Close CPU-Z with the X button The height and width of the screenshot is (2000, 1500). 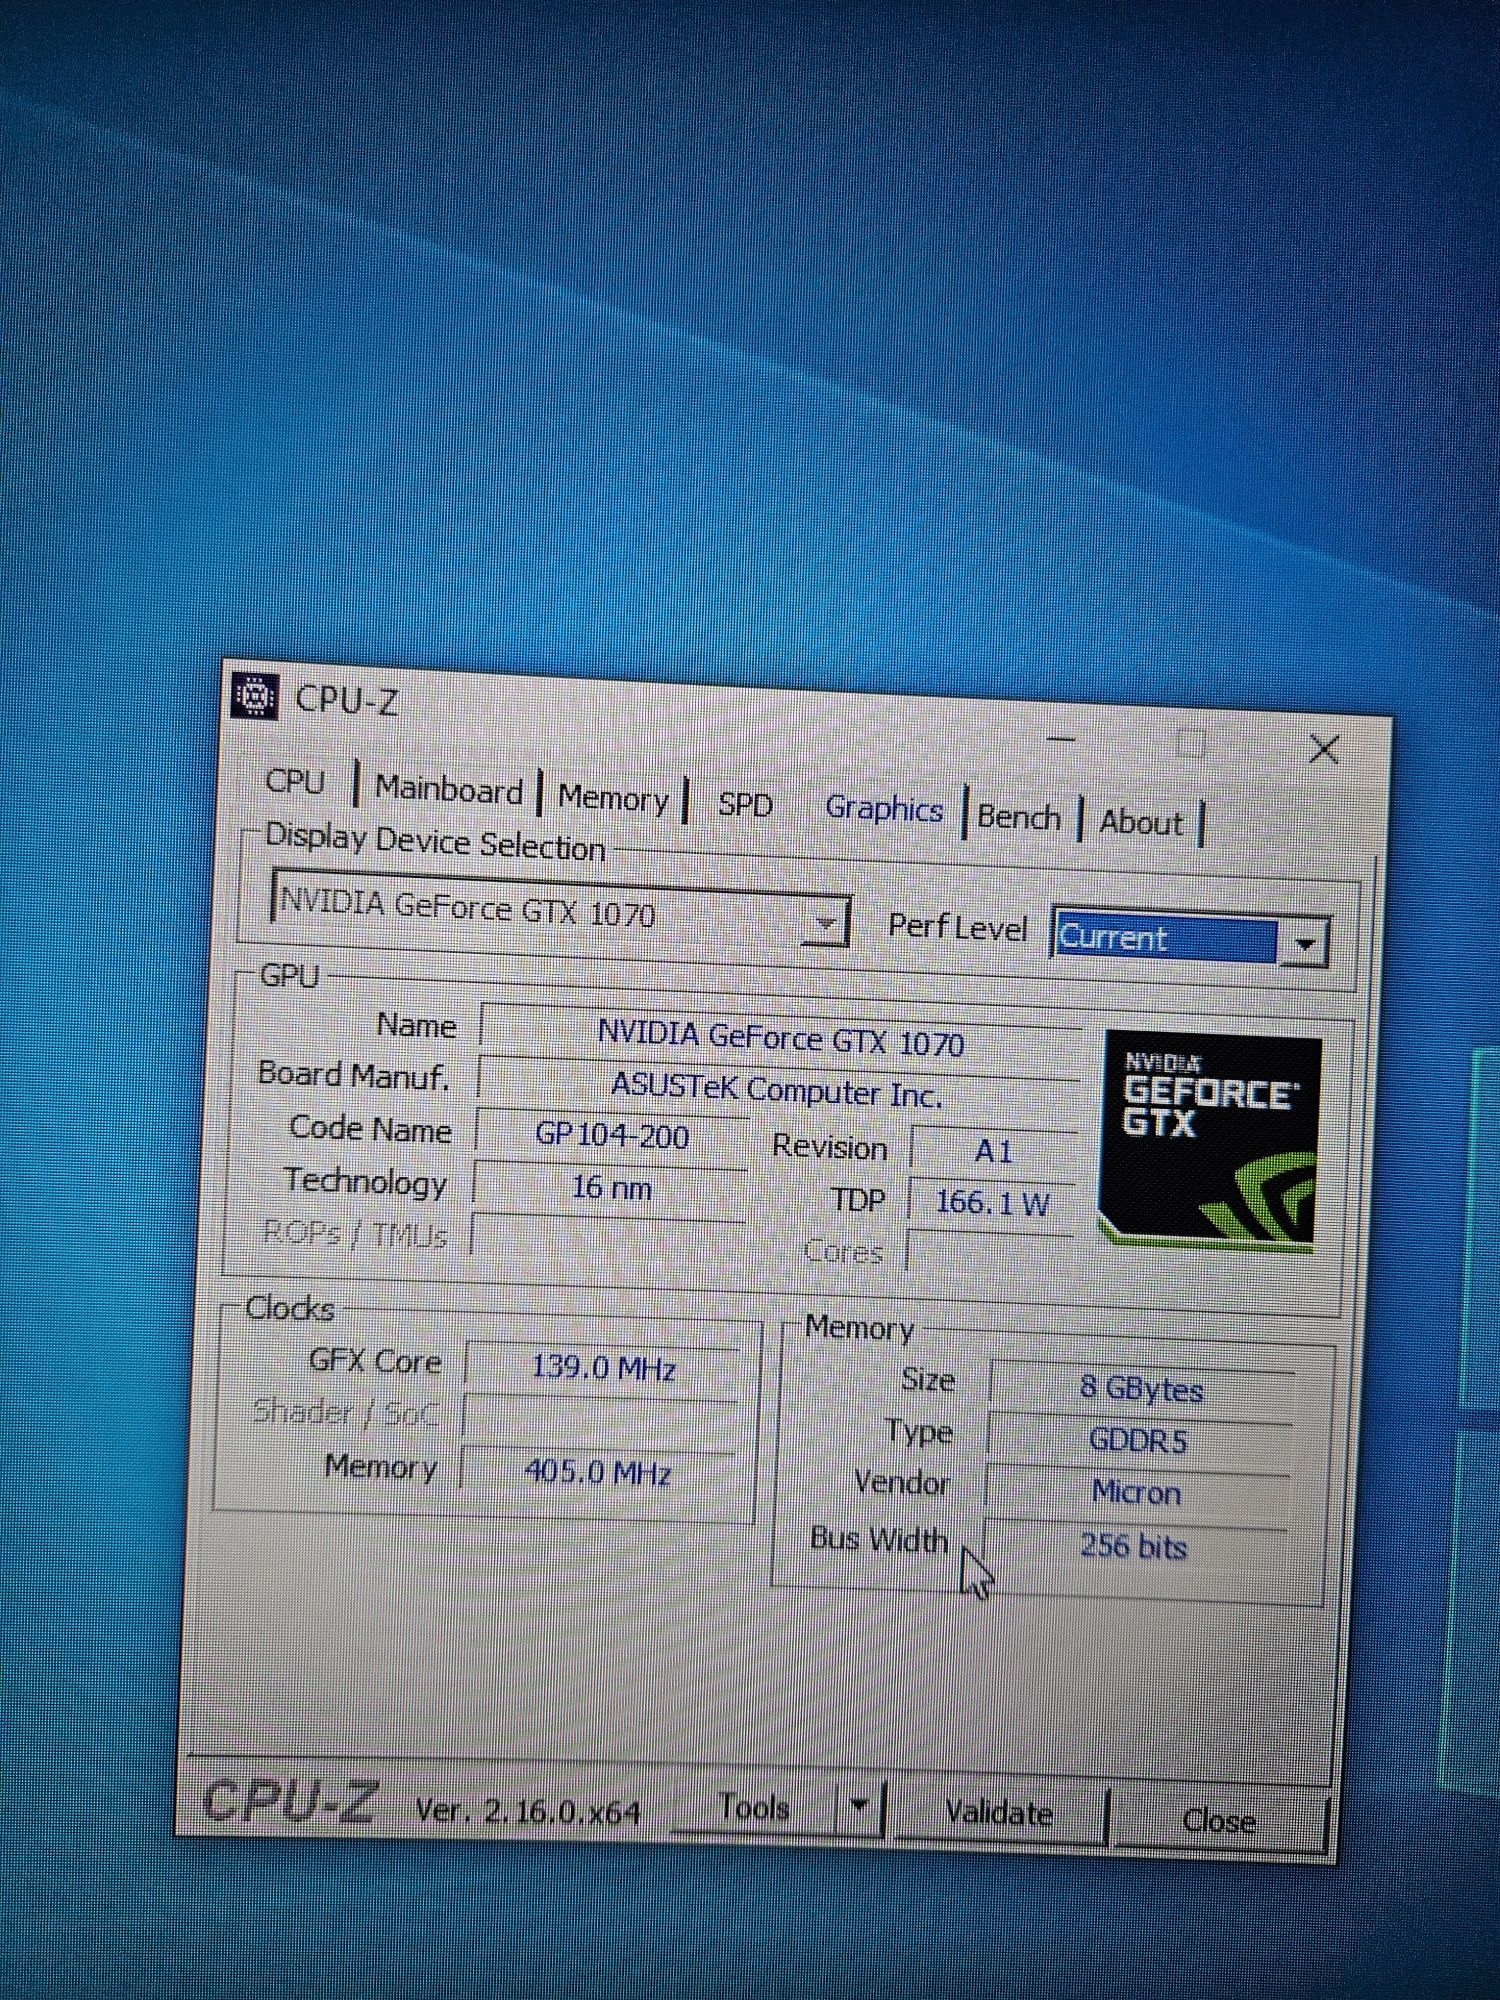pyautogui.click(x=1324, y=750)
